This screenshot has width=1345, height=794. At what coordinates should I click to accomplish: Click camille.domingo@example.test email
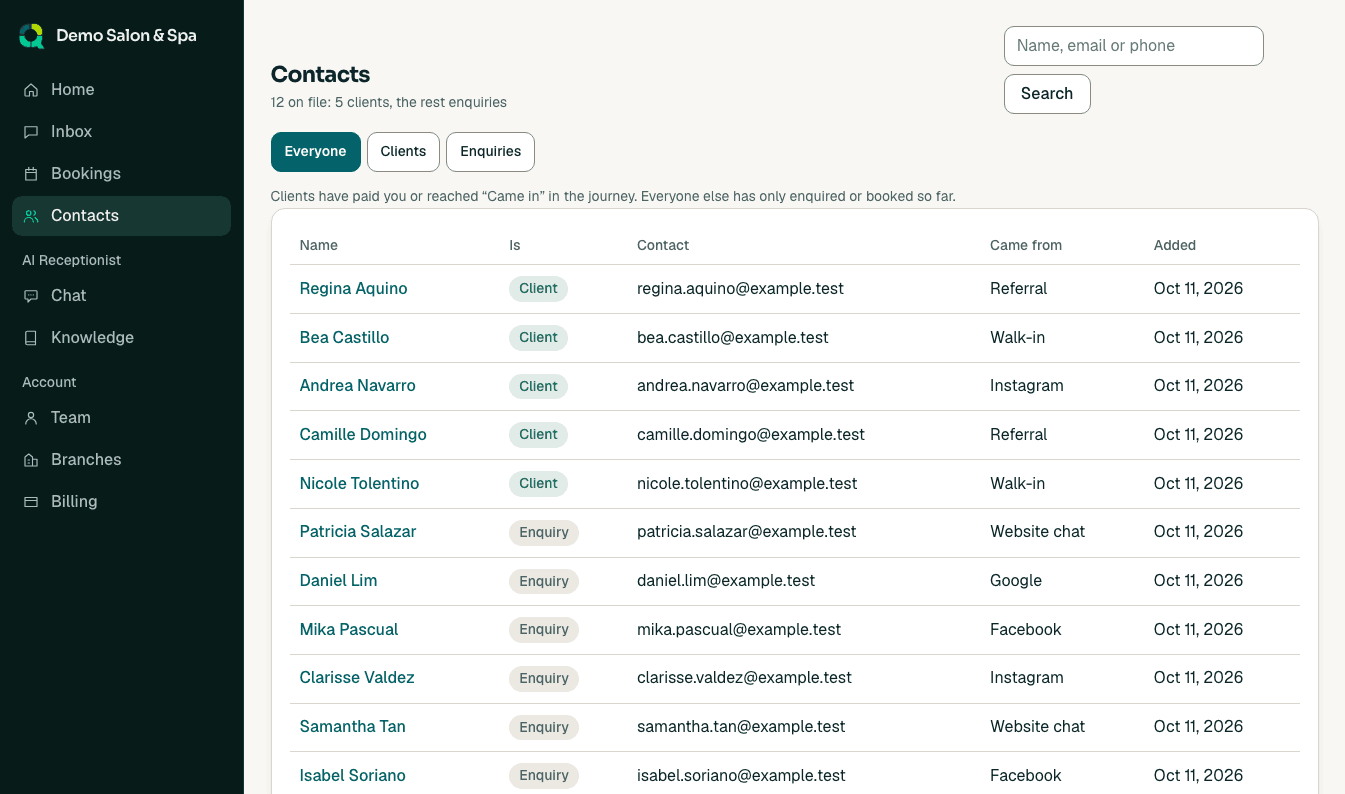(x=751, y=435)
